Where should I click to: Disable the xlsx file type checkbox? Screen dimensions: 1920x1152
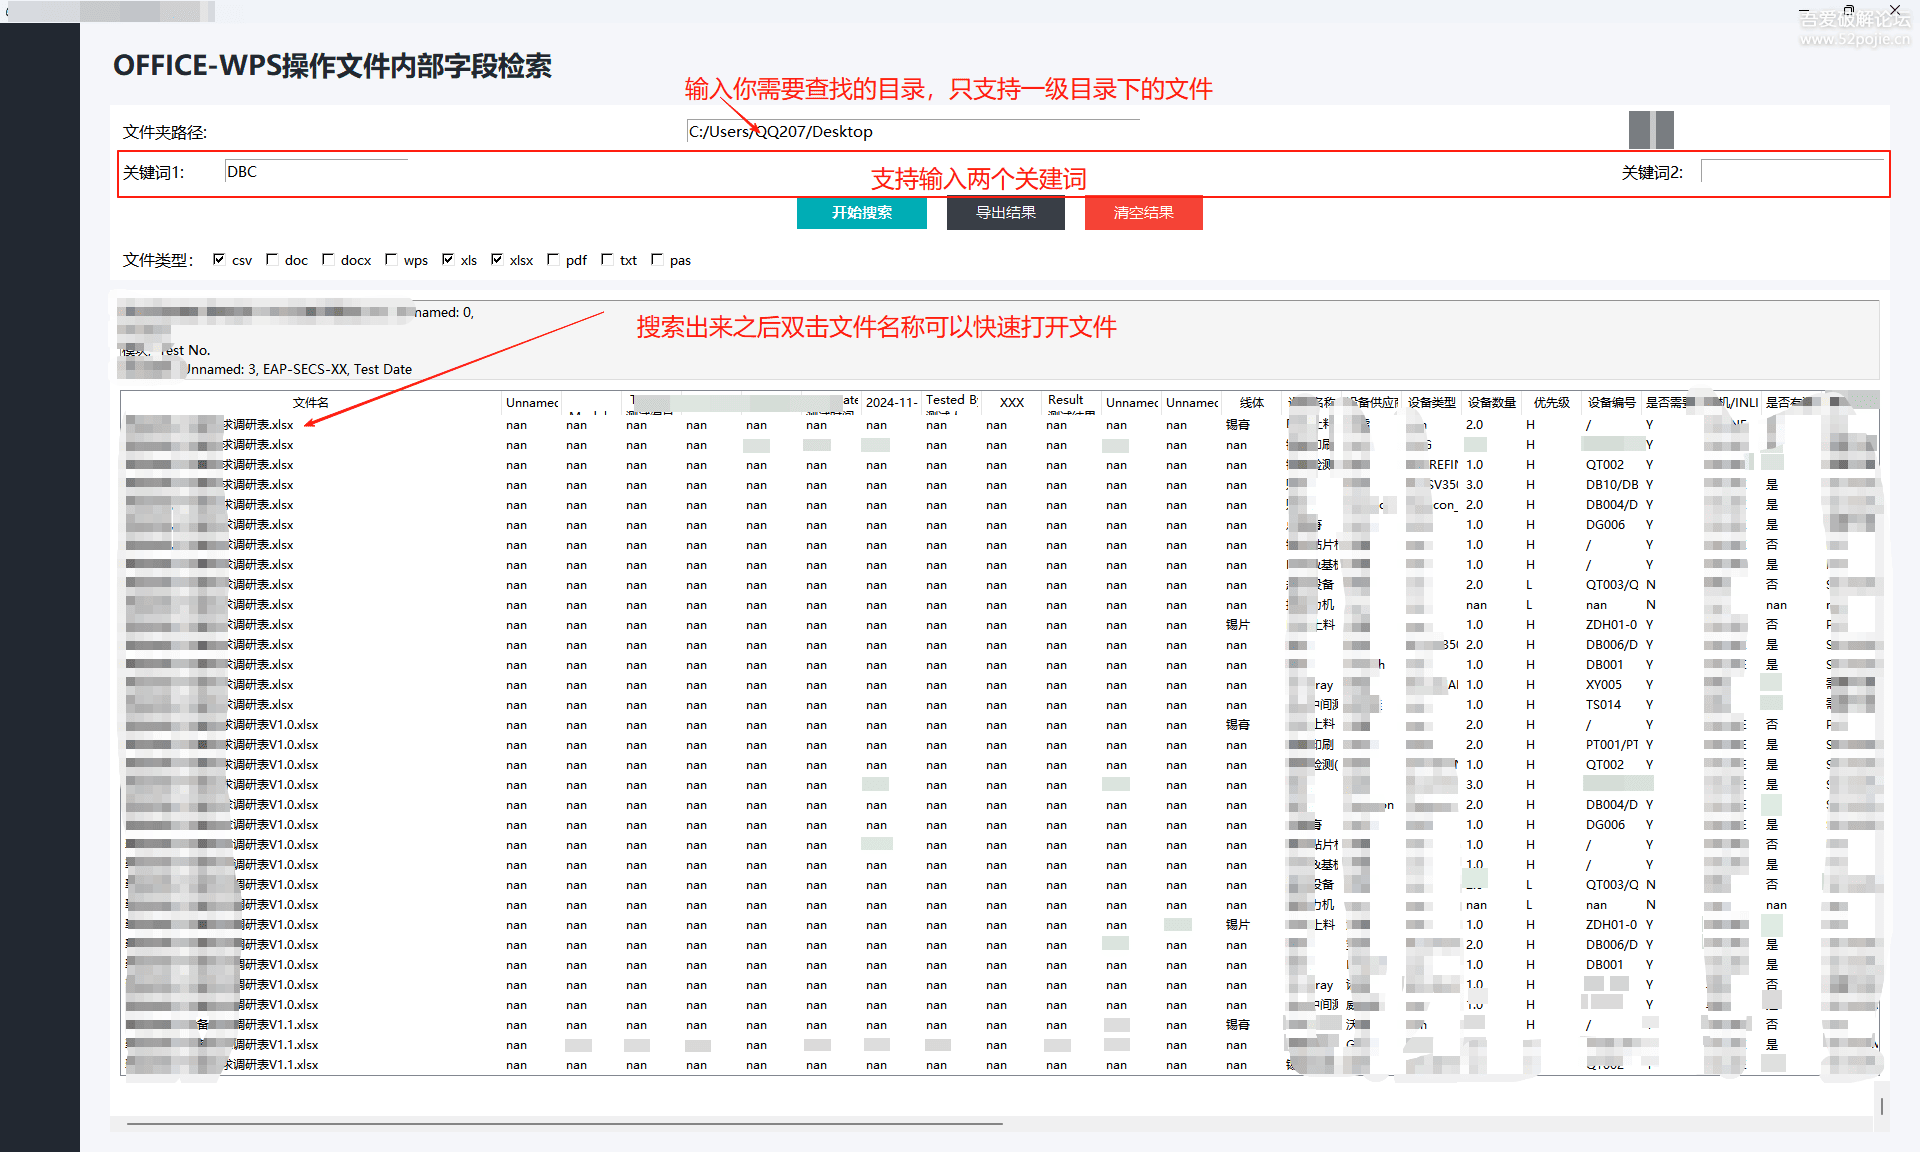coord(497,259)
